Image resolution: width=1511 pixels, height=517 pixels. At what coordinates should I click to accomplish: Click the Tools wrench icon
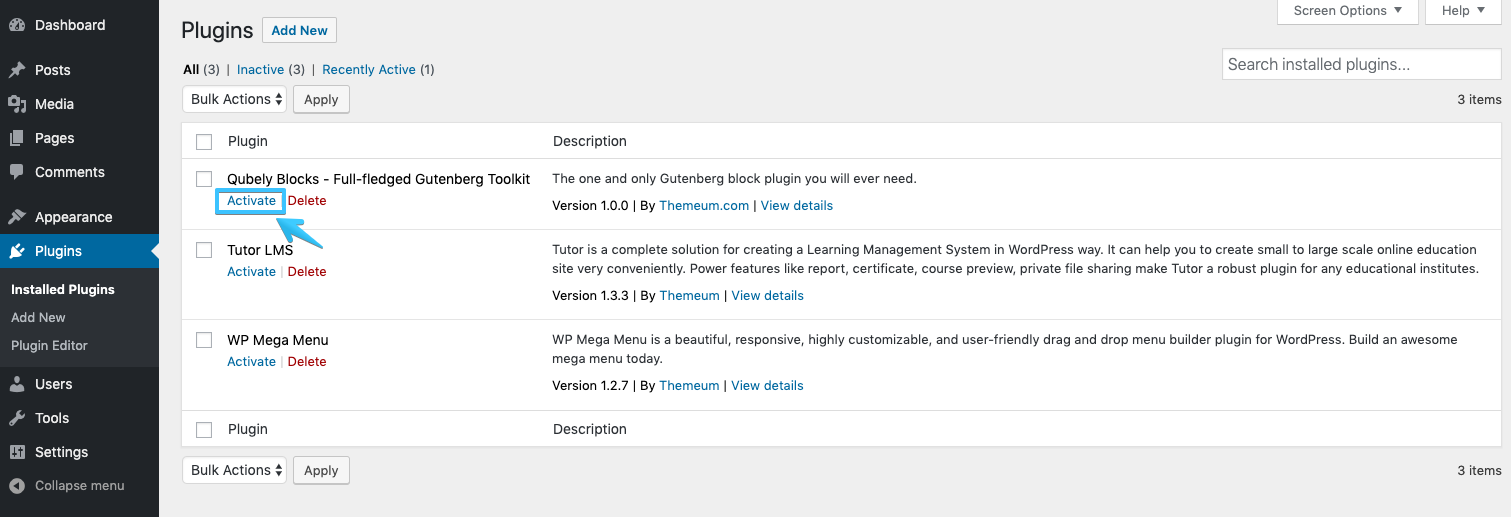tap(17, 418)
